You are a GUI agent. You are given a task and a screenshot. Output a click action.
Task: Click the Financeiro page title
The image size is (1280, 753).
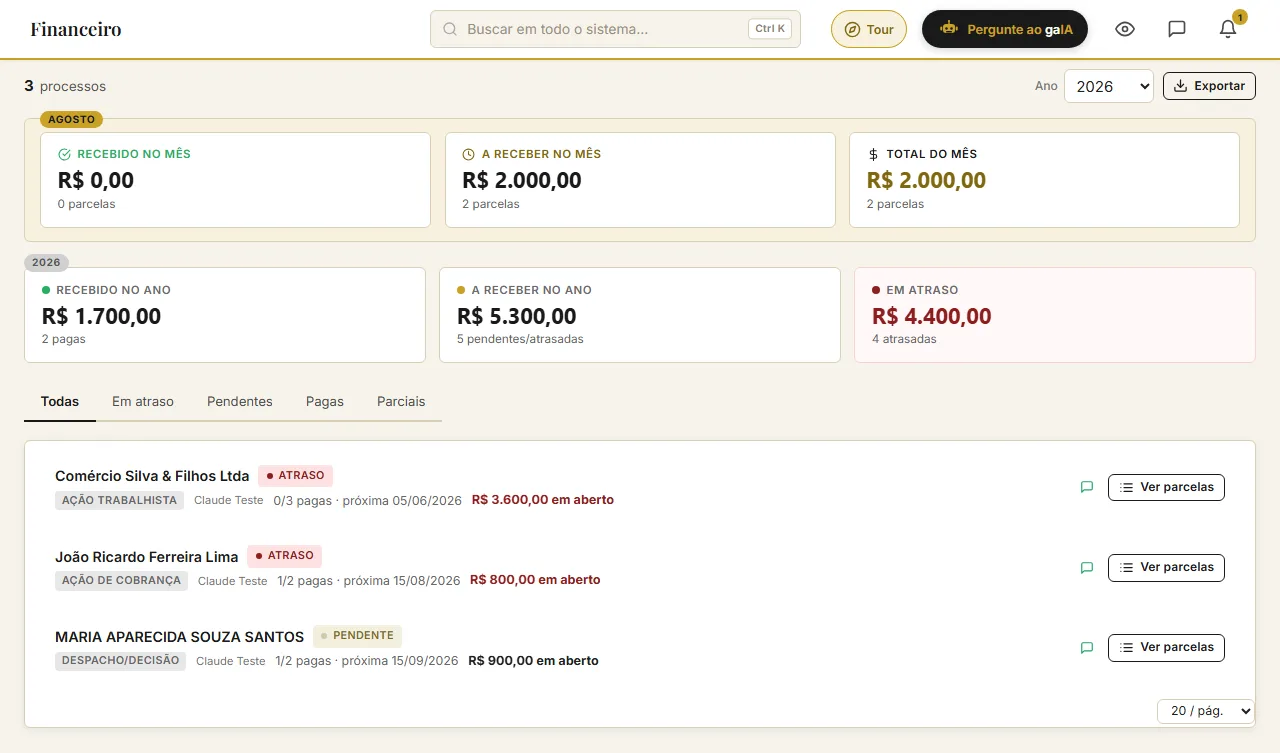76,29
